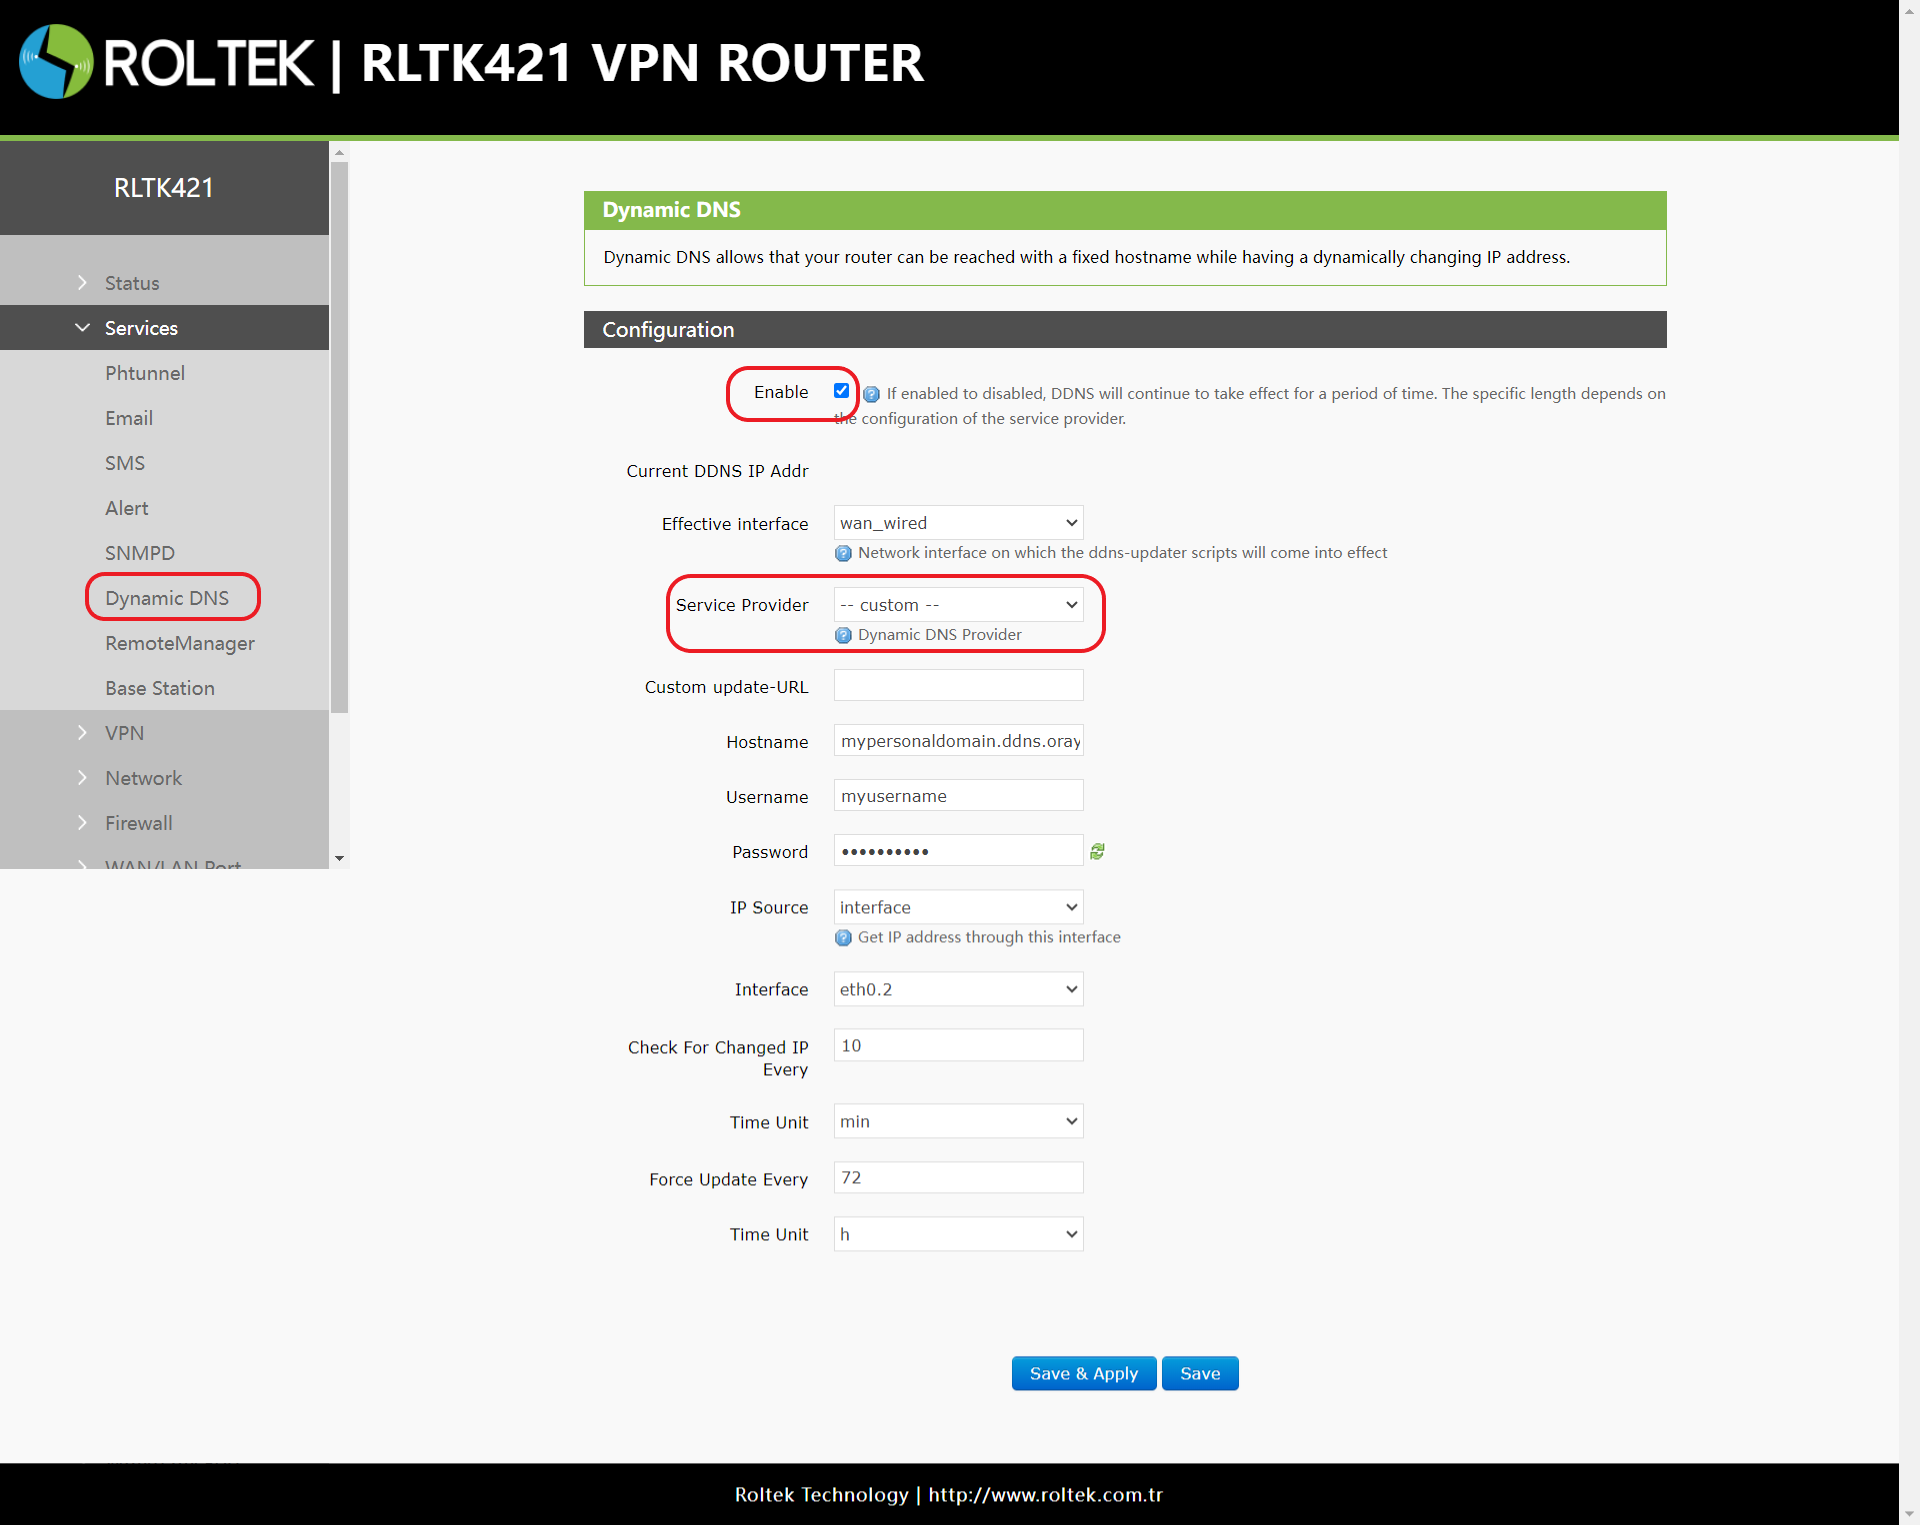Toggle the Enable DDNS checkbox

coord(841,391)
